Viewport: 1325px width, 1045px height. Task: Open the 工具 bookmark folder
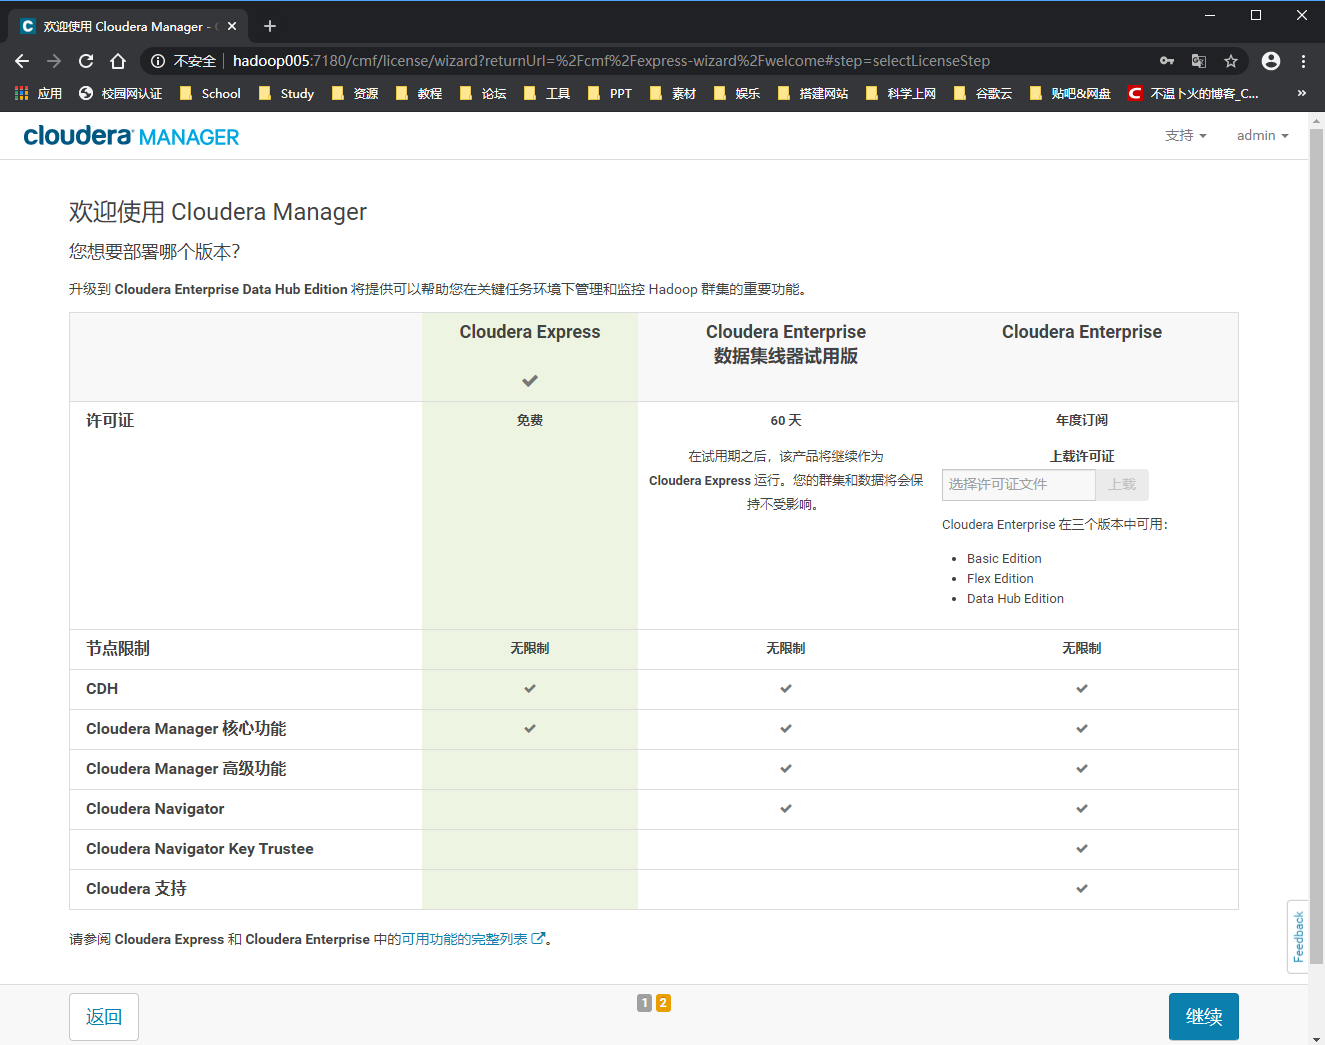click(x=547, y=93)
